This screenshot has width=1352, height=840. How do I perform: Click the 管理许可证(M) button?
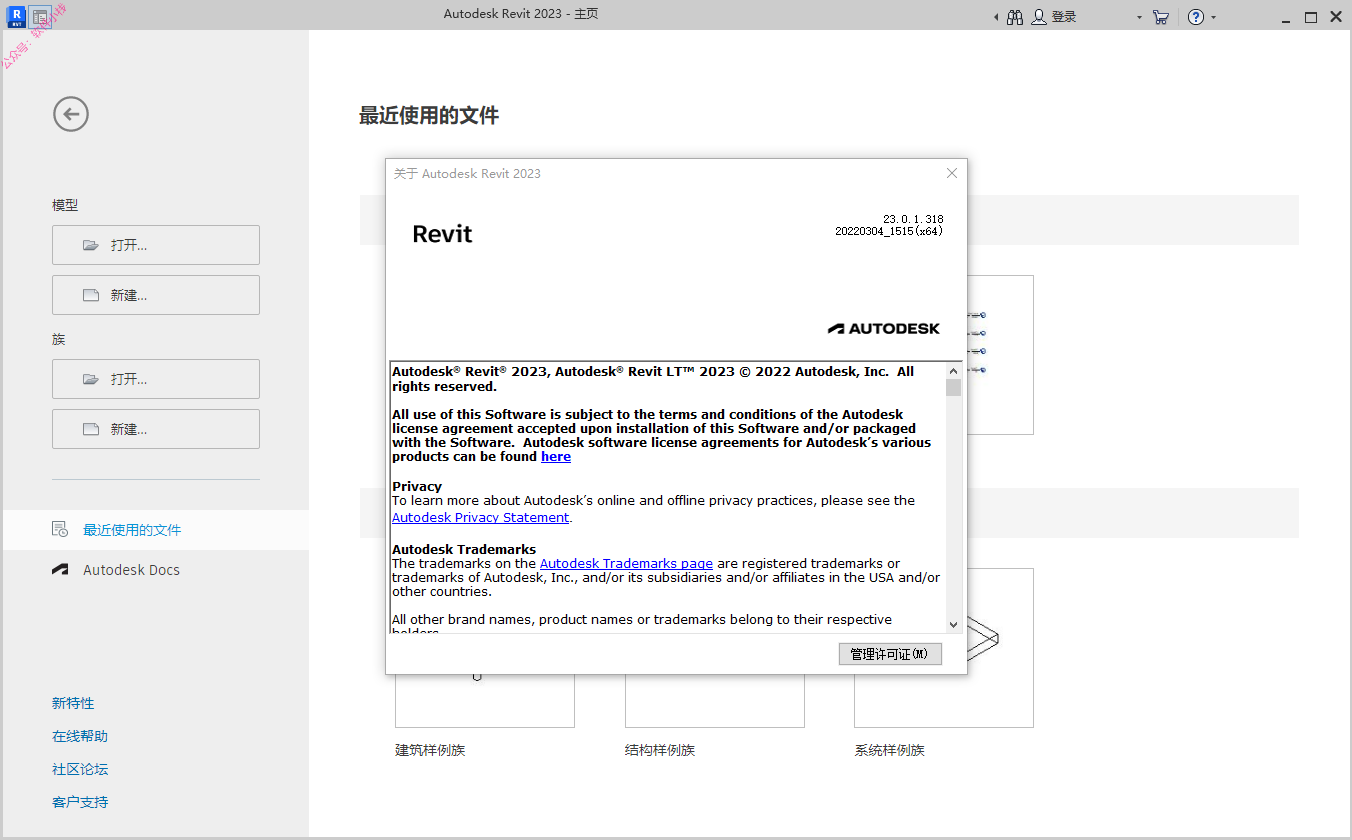(x=890, y=654)
